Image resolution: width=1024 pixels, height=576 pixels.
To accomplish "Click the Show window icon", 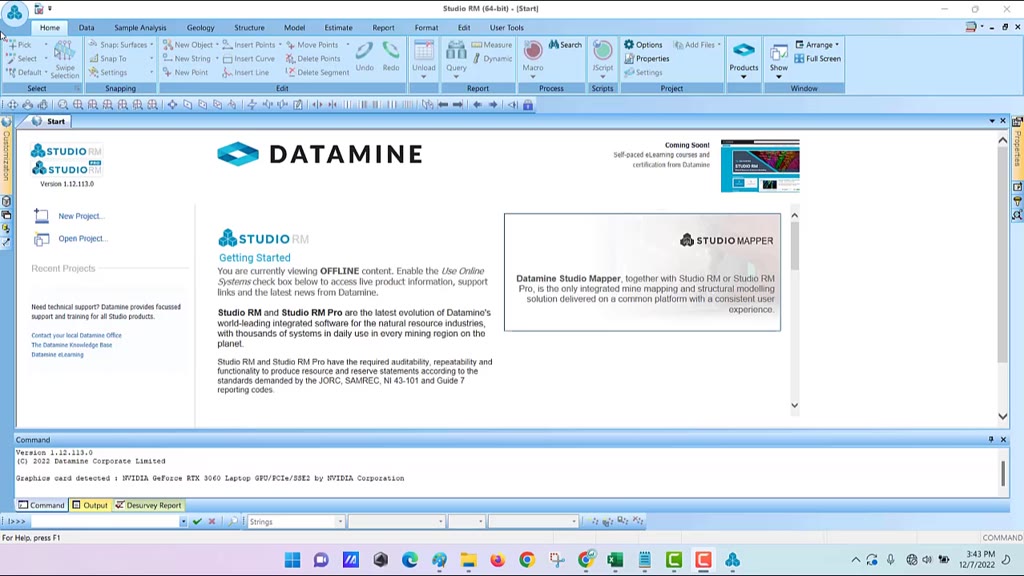I will pyautogui.click(x=778, y=52).
